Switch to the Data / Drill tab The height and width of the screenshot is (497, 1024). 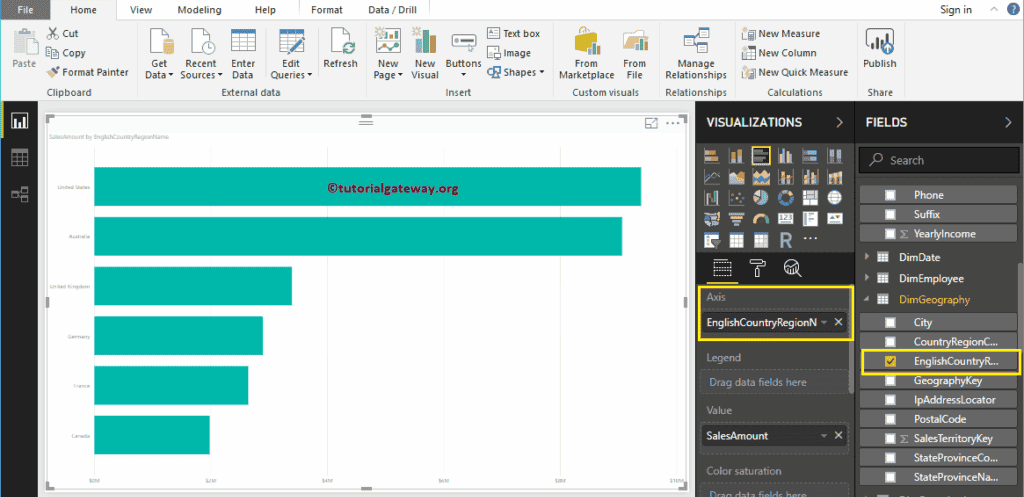(392, 10)
